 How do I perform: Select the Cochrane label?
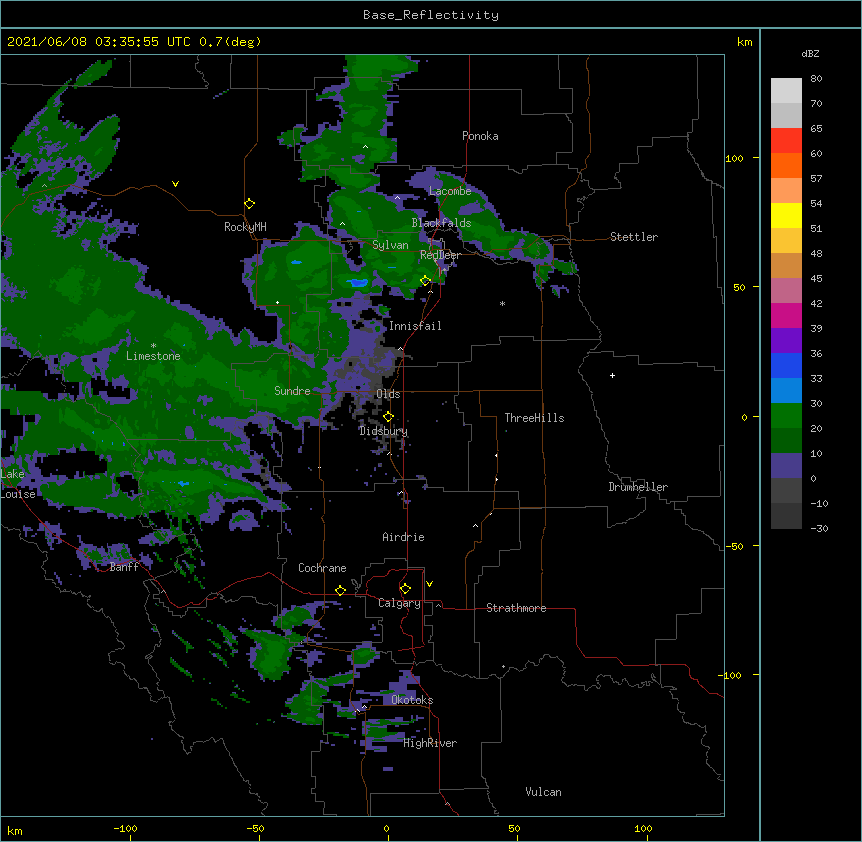pyautogui.click(x=322, y=568)
